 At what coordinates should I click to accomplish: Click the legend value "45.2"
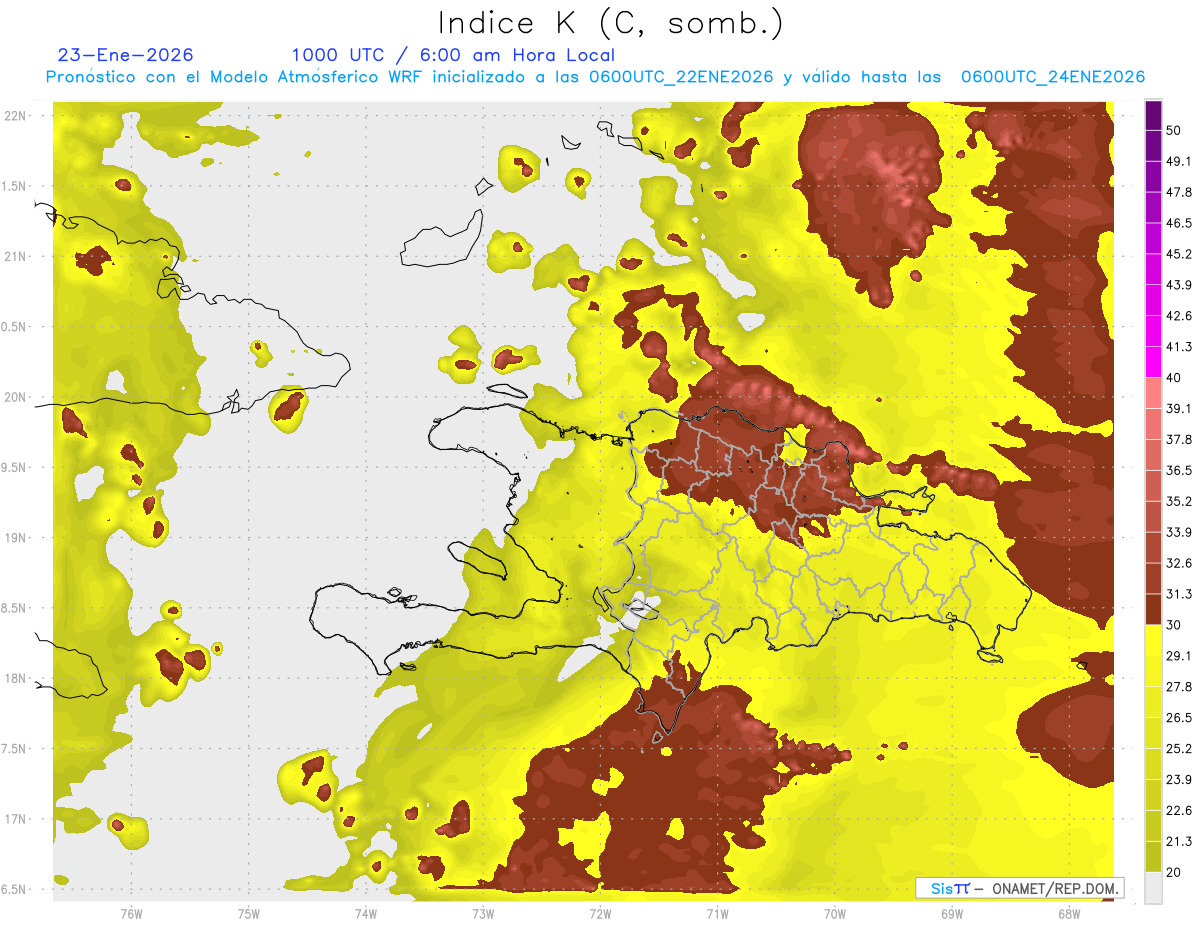[1179, 254]
